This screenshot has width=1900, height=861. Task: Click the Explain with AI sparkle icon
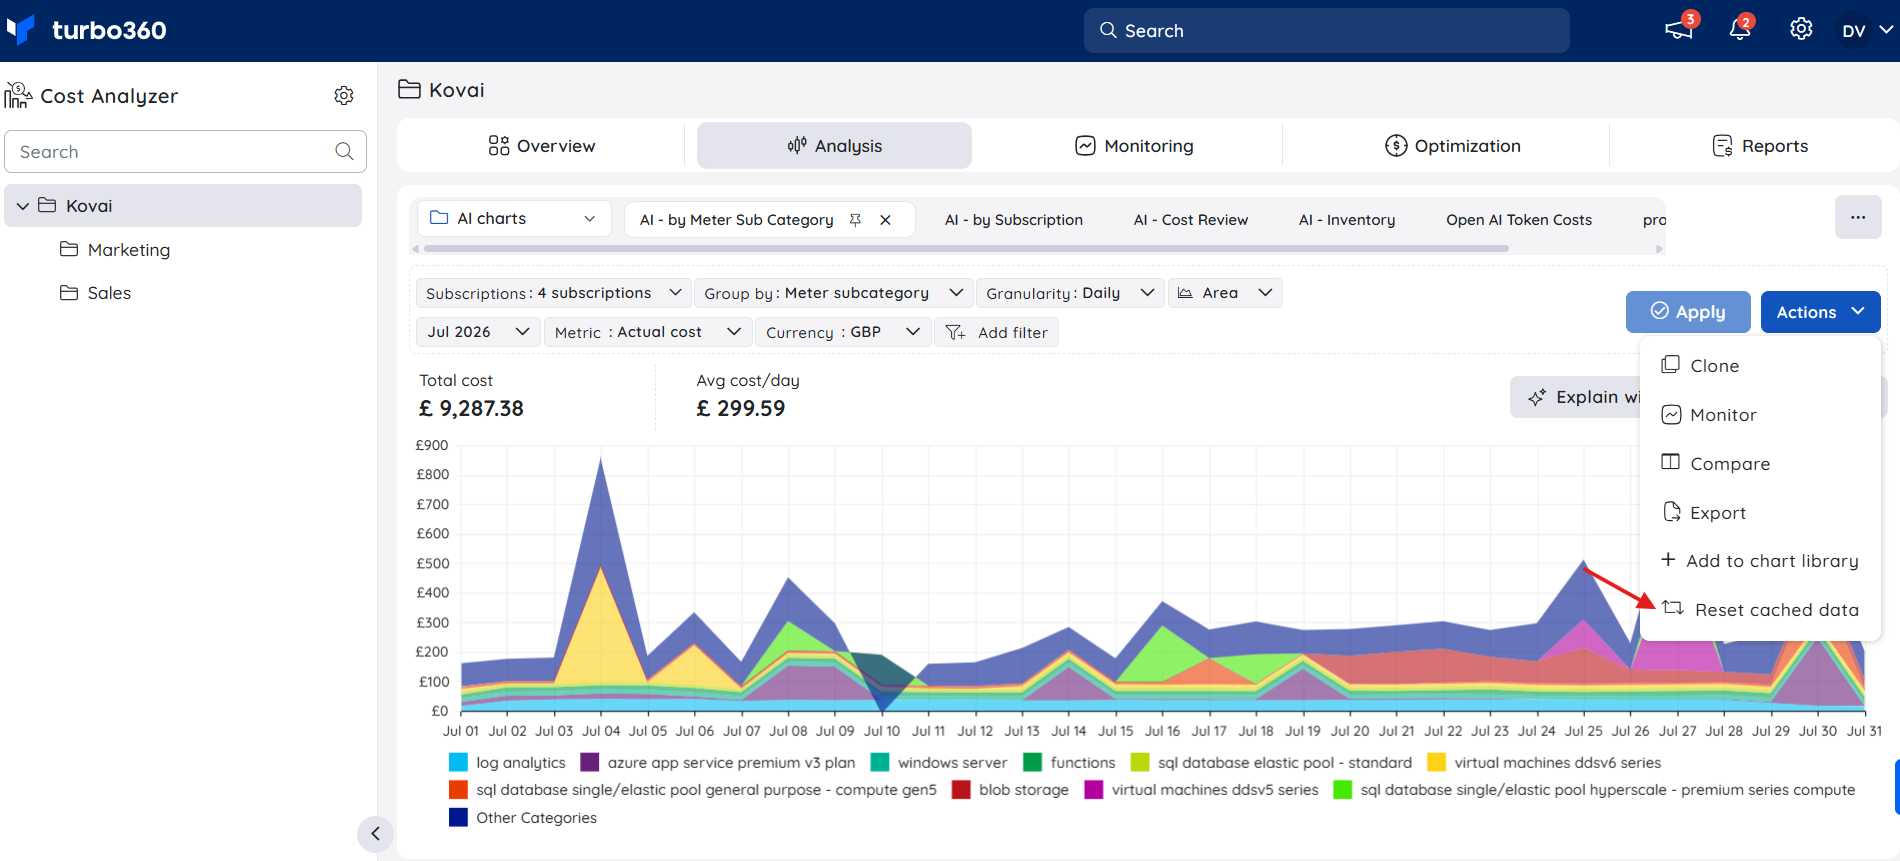(1537, 397)
